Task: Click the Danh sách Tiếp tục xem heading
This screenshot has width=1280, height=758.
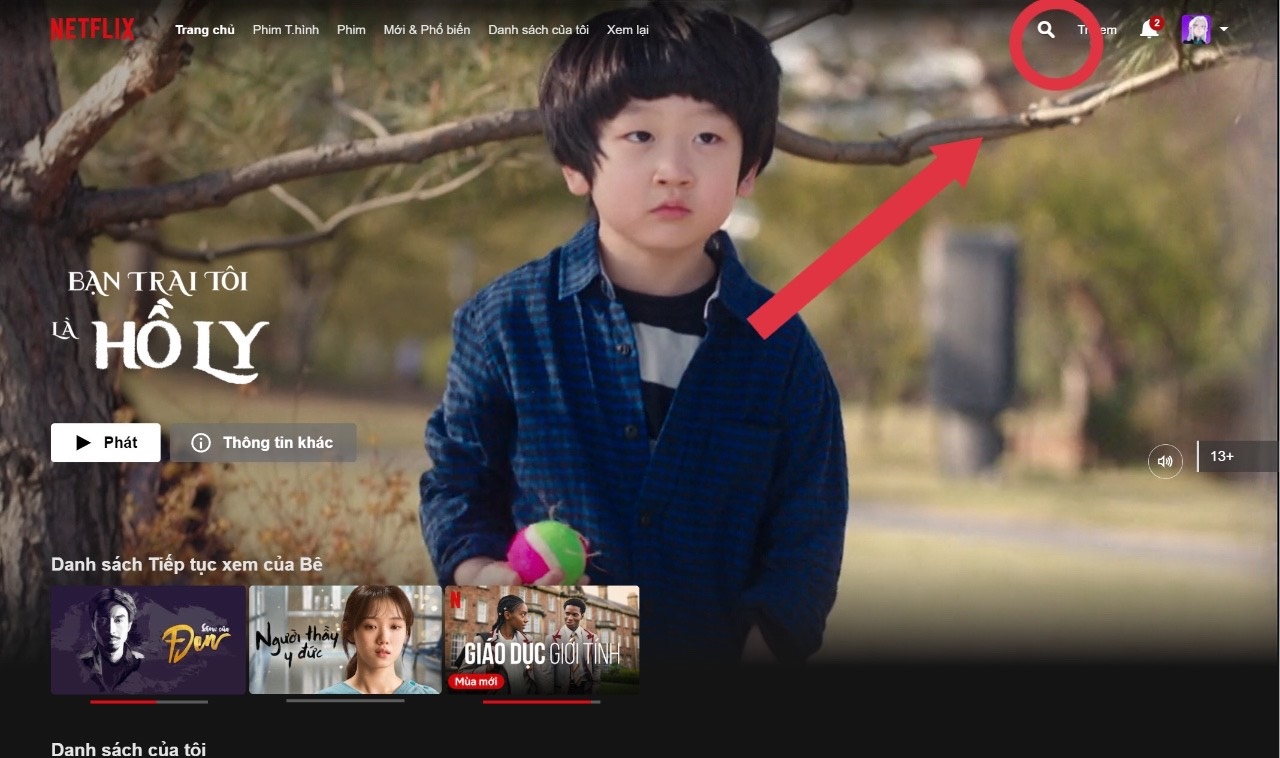Action: coord(187,565)
